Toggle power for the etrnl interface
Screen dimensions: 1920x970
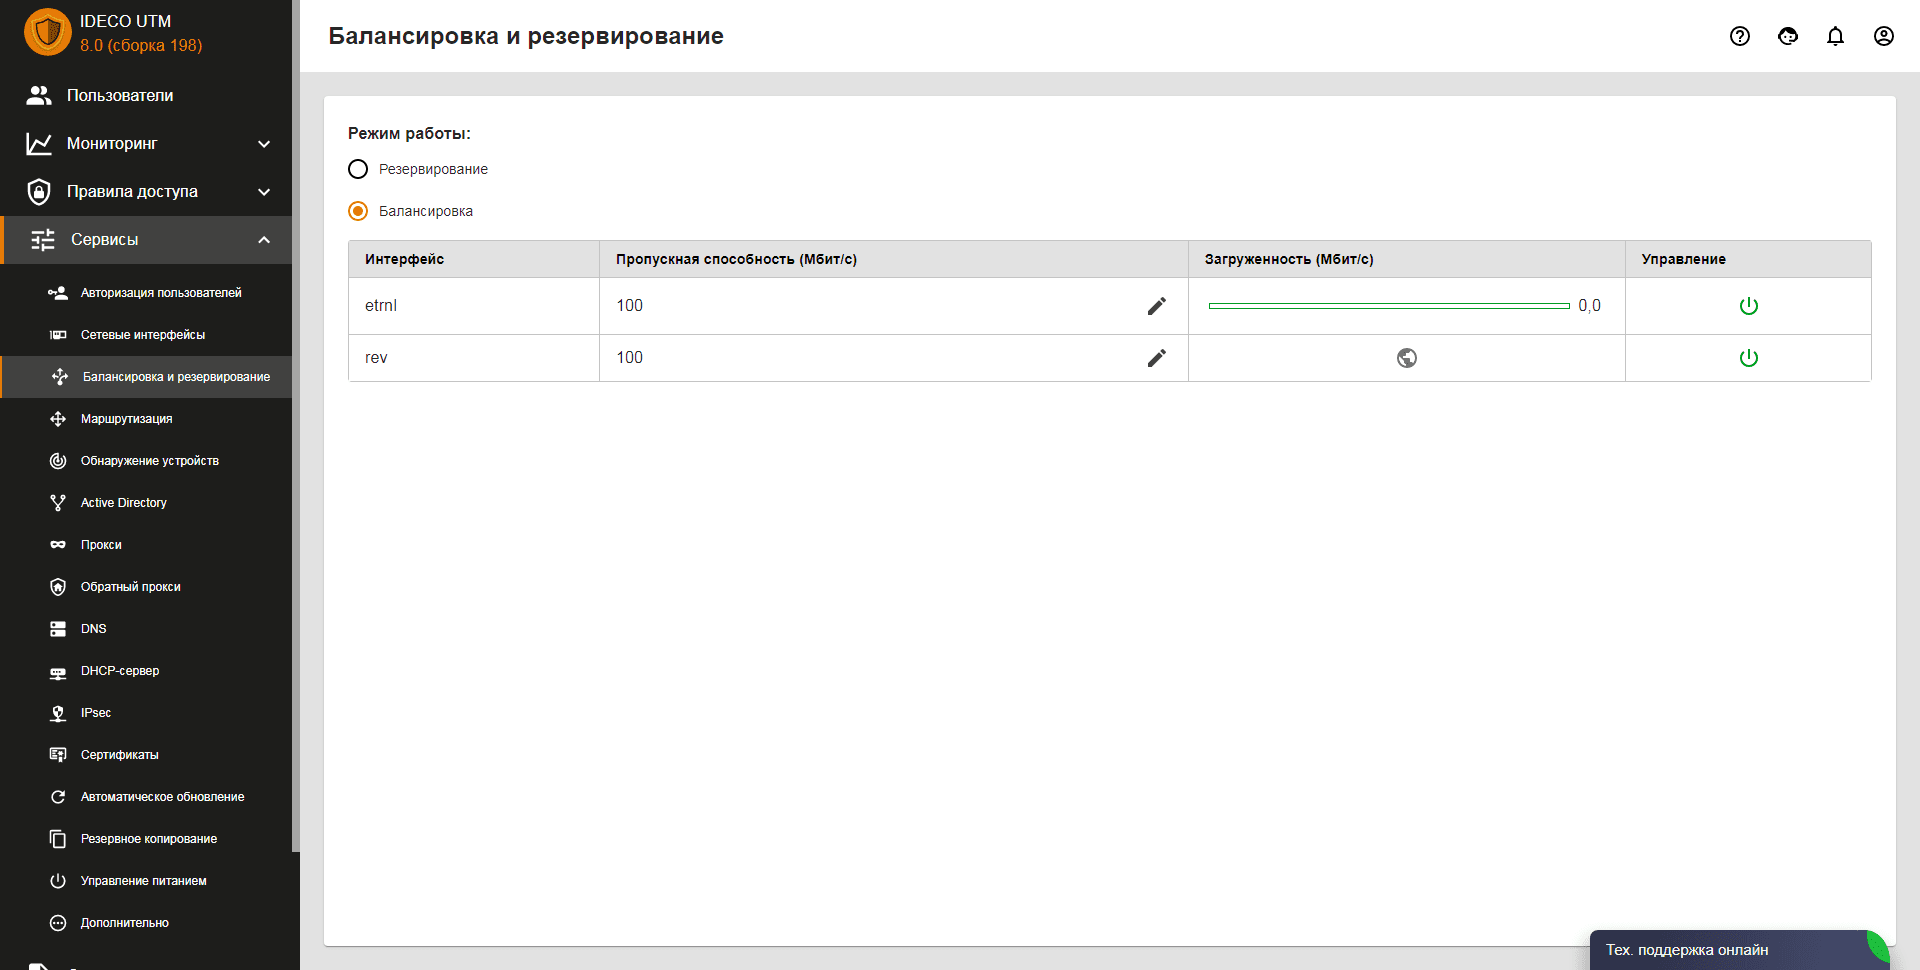click(x=1748, y=306)
